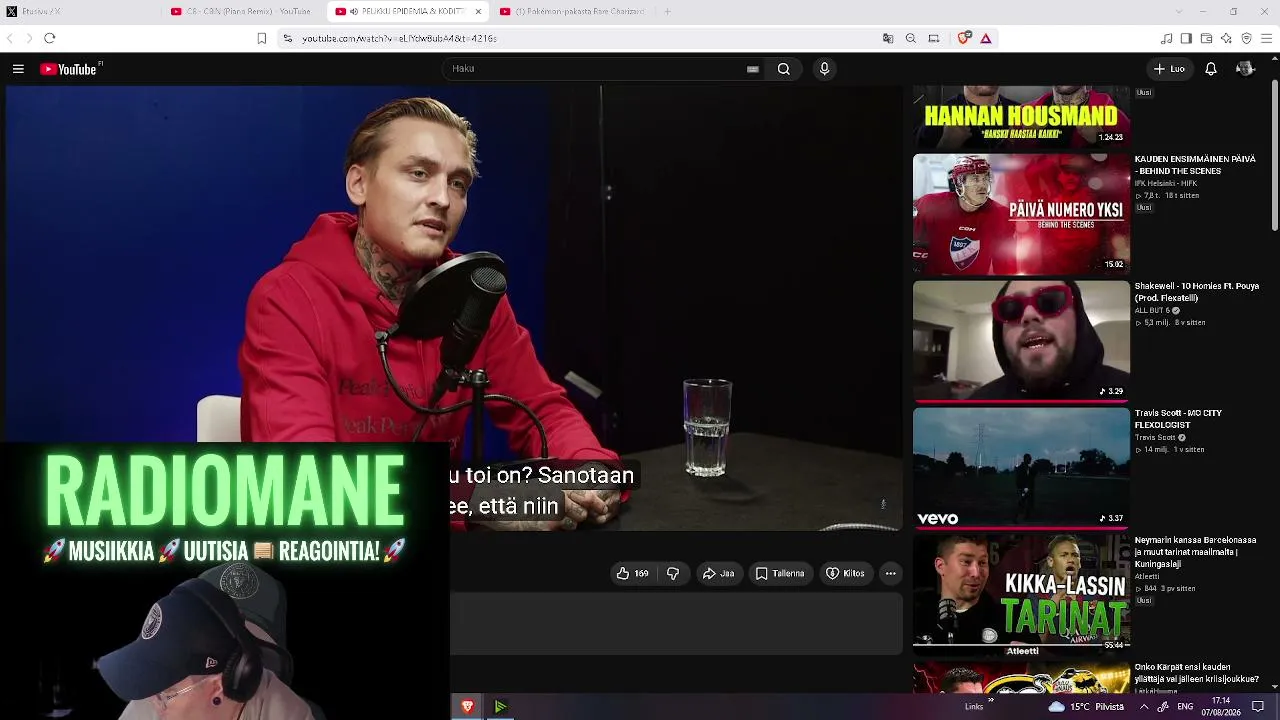The height and width of the screenshot is (720, 1280).
Task: Go forward in browser history
Action: 28,38
